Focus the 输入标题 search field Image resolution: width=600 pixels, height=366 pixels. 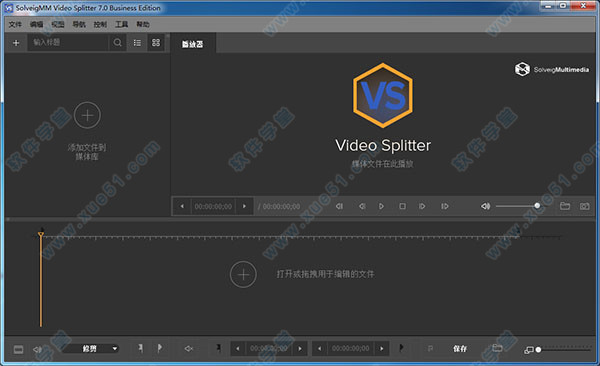[68, 42]
